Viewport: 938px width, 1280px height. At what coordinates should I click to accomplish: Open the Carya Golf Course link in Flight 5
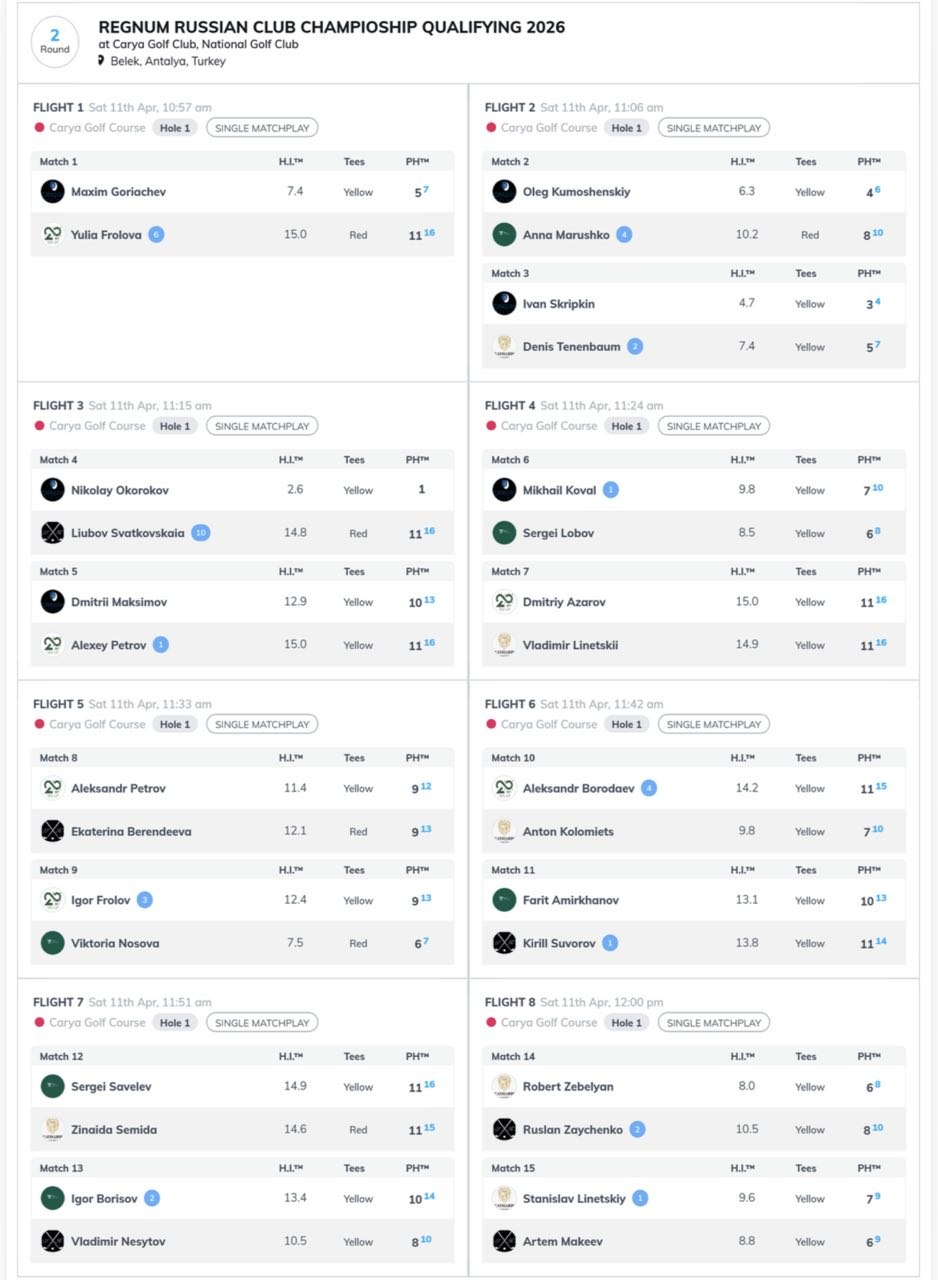point(97,724)
